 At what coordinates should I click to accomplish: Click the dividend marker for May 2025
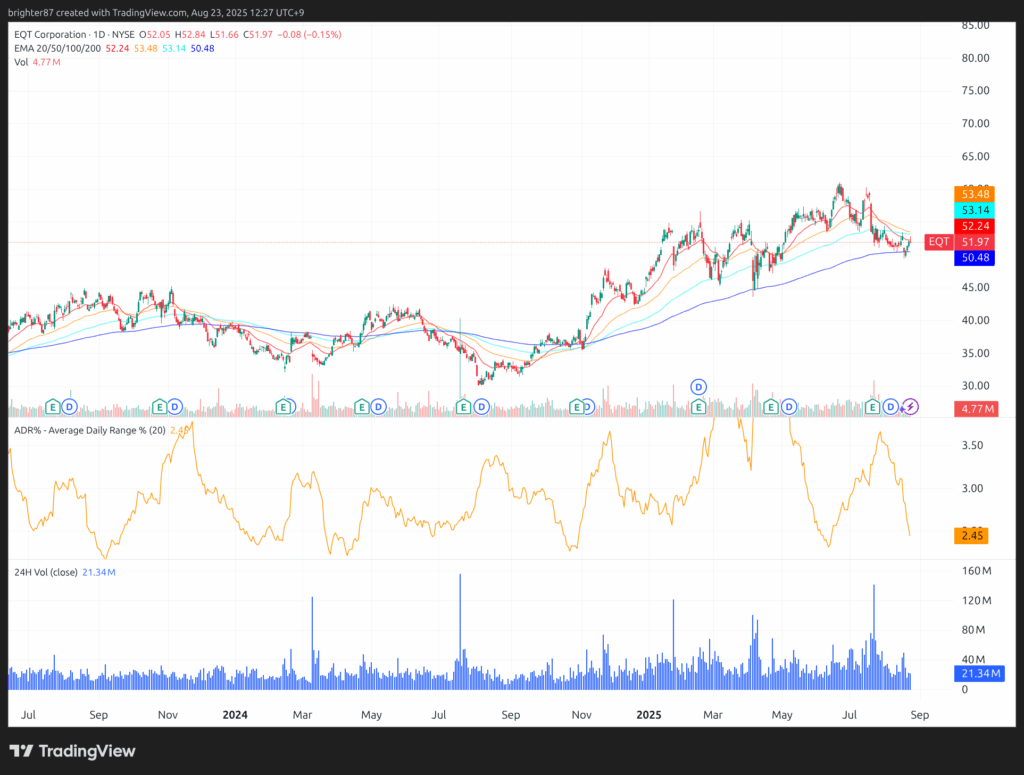pyautogui.click(x=789, y=407)
